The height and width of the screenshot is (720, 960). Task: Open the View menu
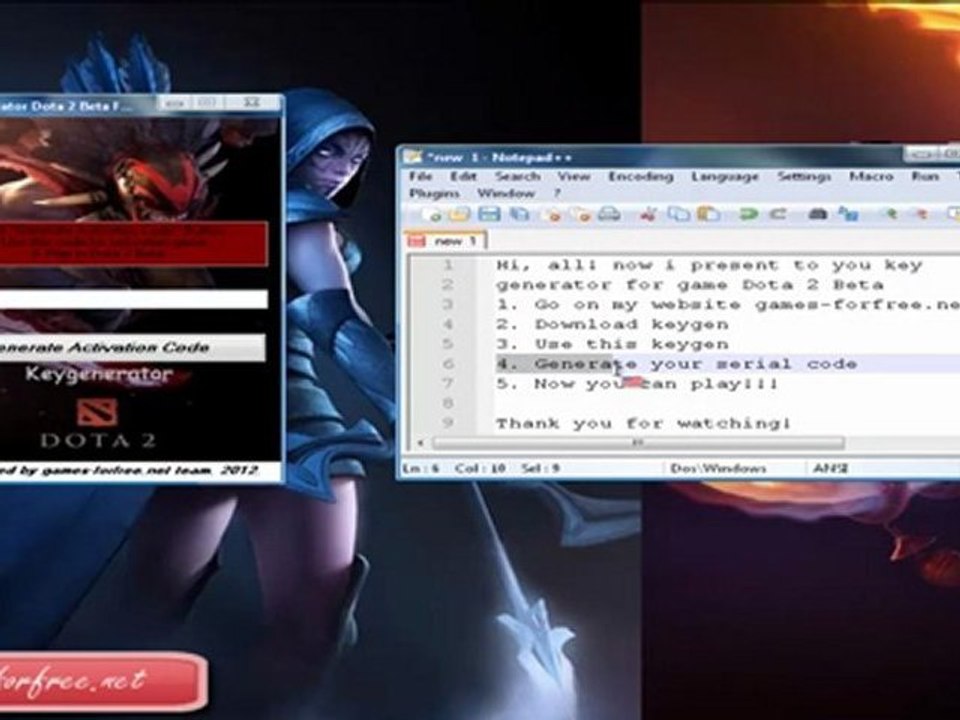(x=574, y=176)
